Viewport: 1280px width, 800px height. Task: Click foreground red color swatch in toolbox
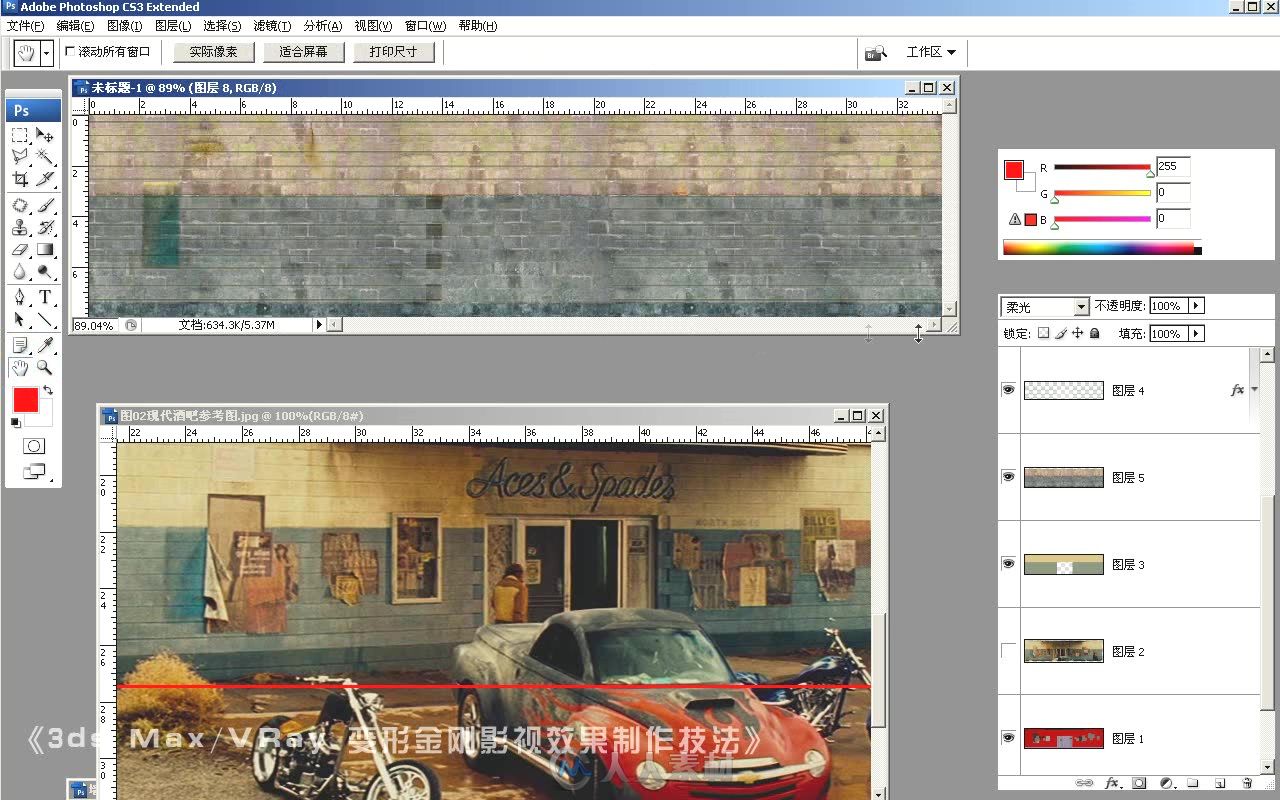pos(25,400)
